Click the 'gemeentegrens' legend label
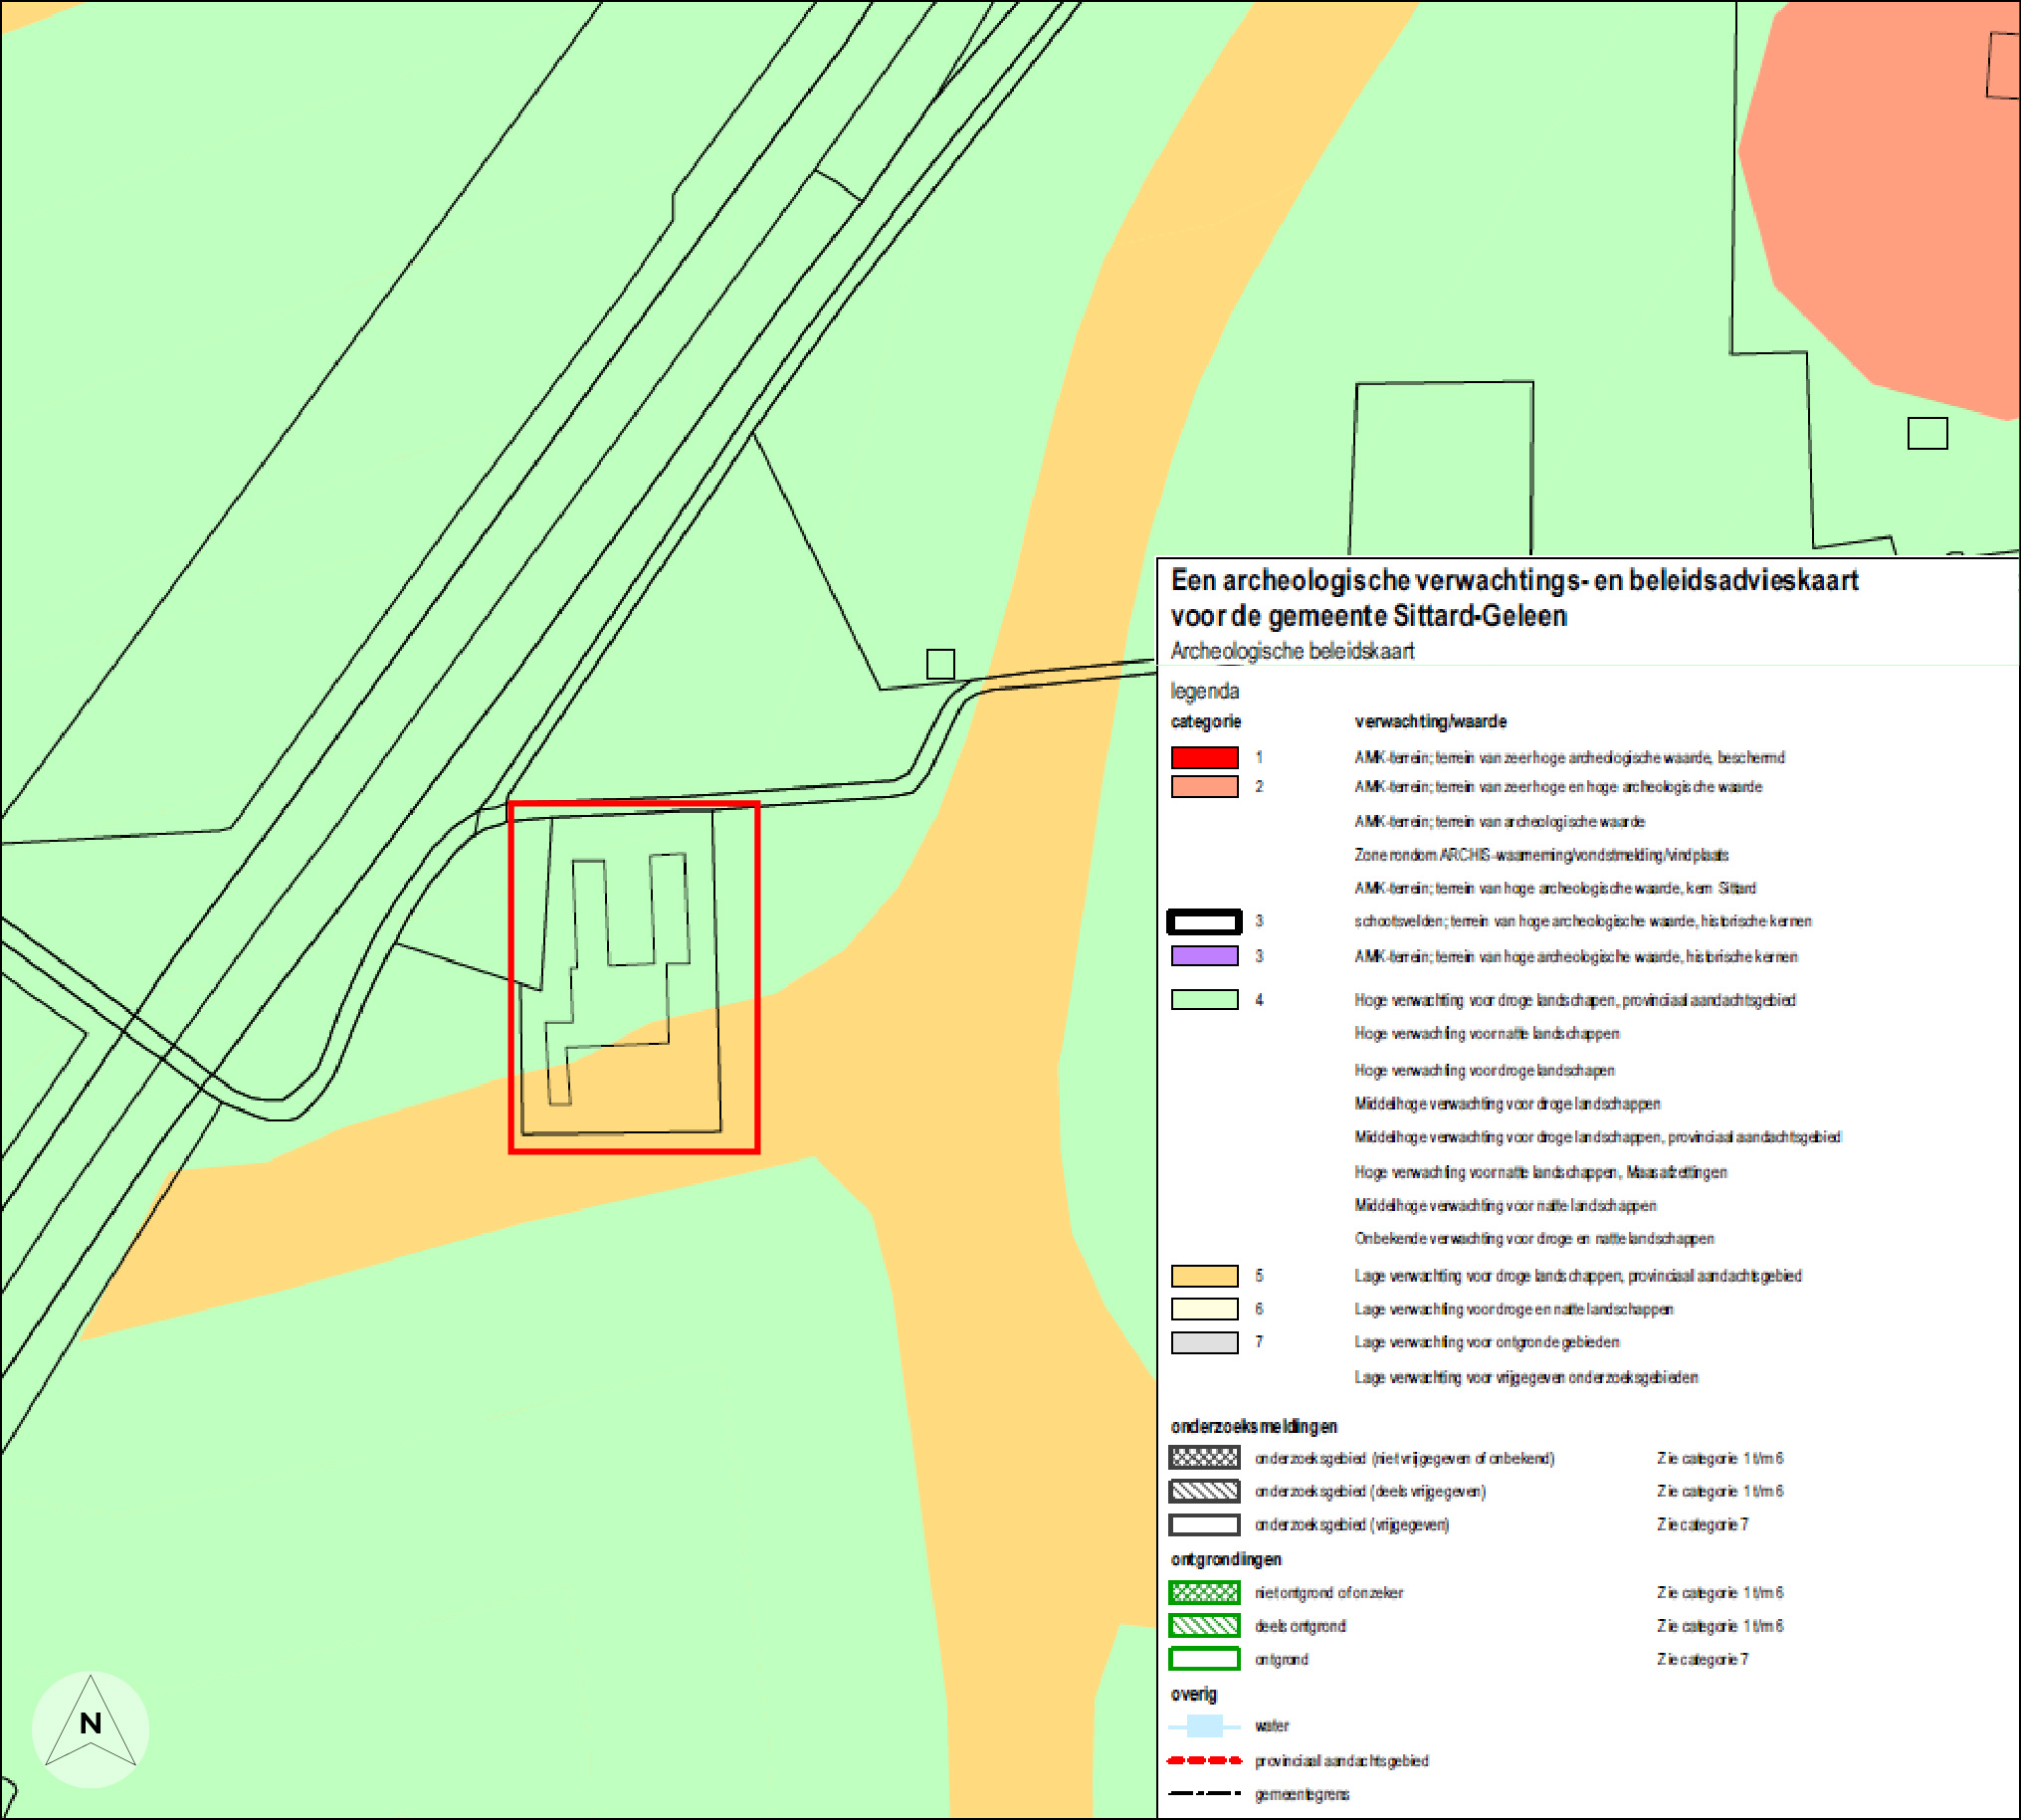Image resolution: width=2021 pixels, height=1820 pixels. (x=1302, y=1794)
